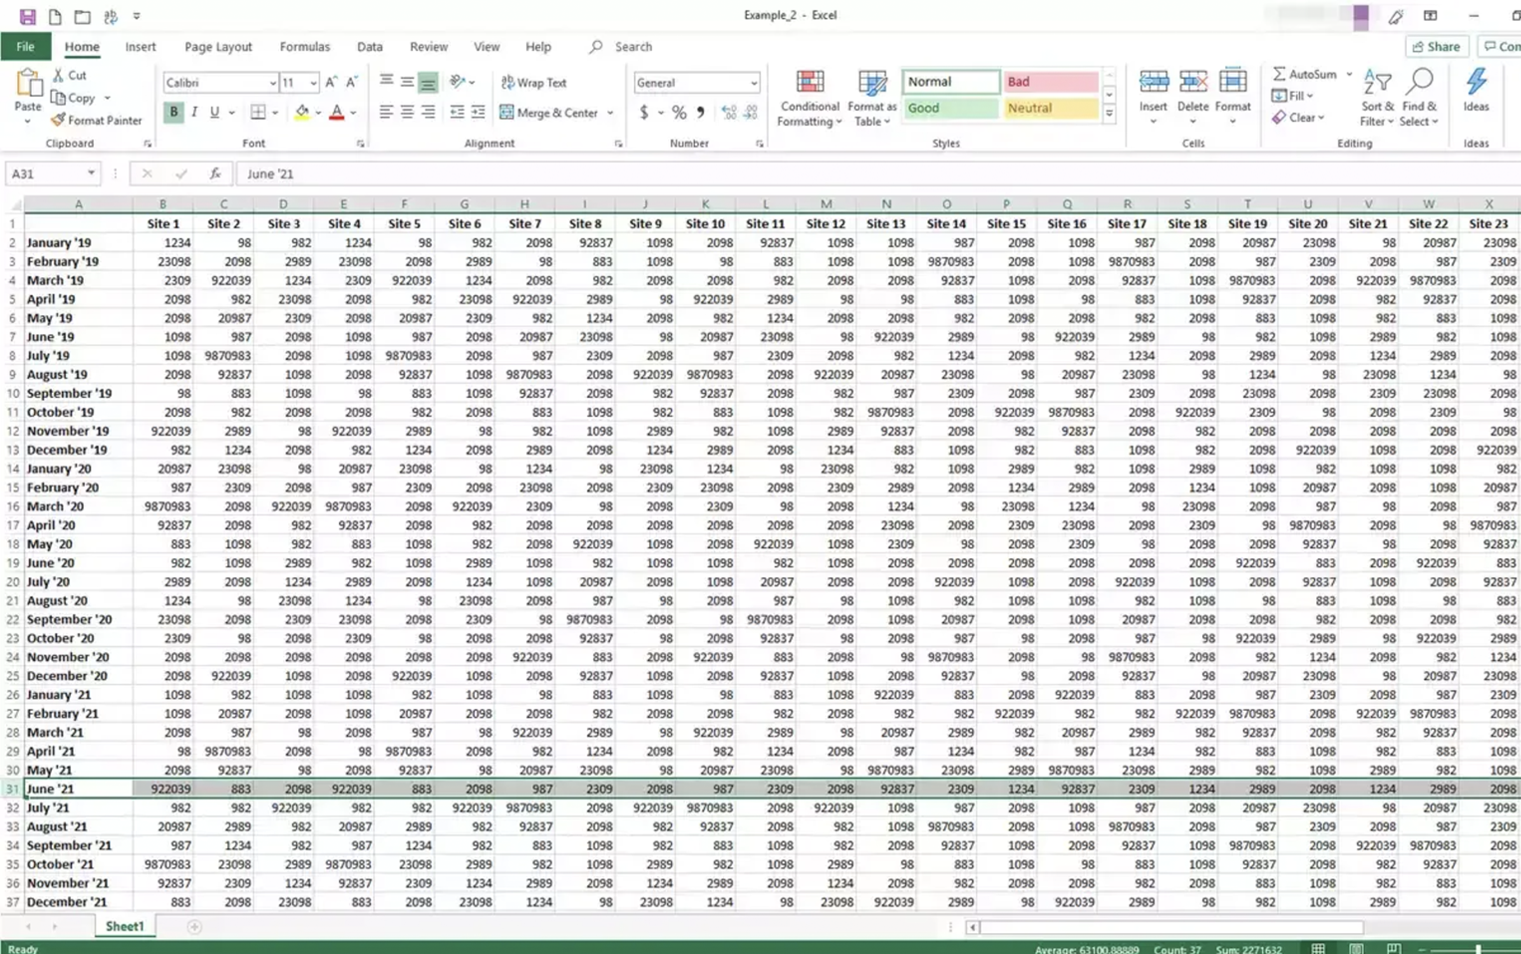Apply the Good cell style
The width and height of the screenshot is (1521, 954).
(x=949, y=108)
